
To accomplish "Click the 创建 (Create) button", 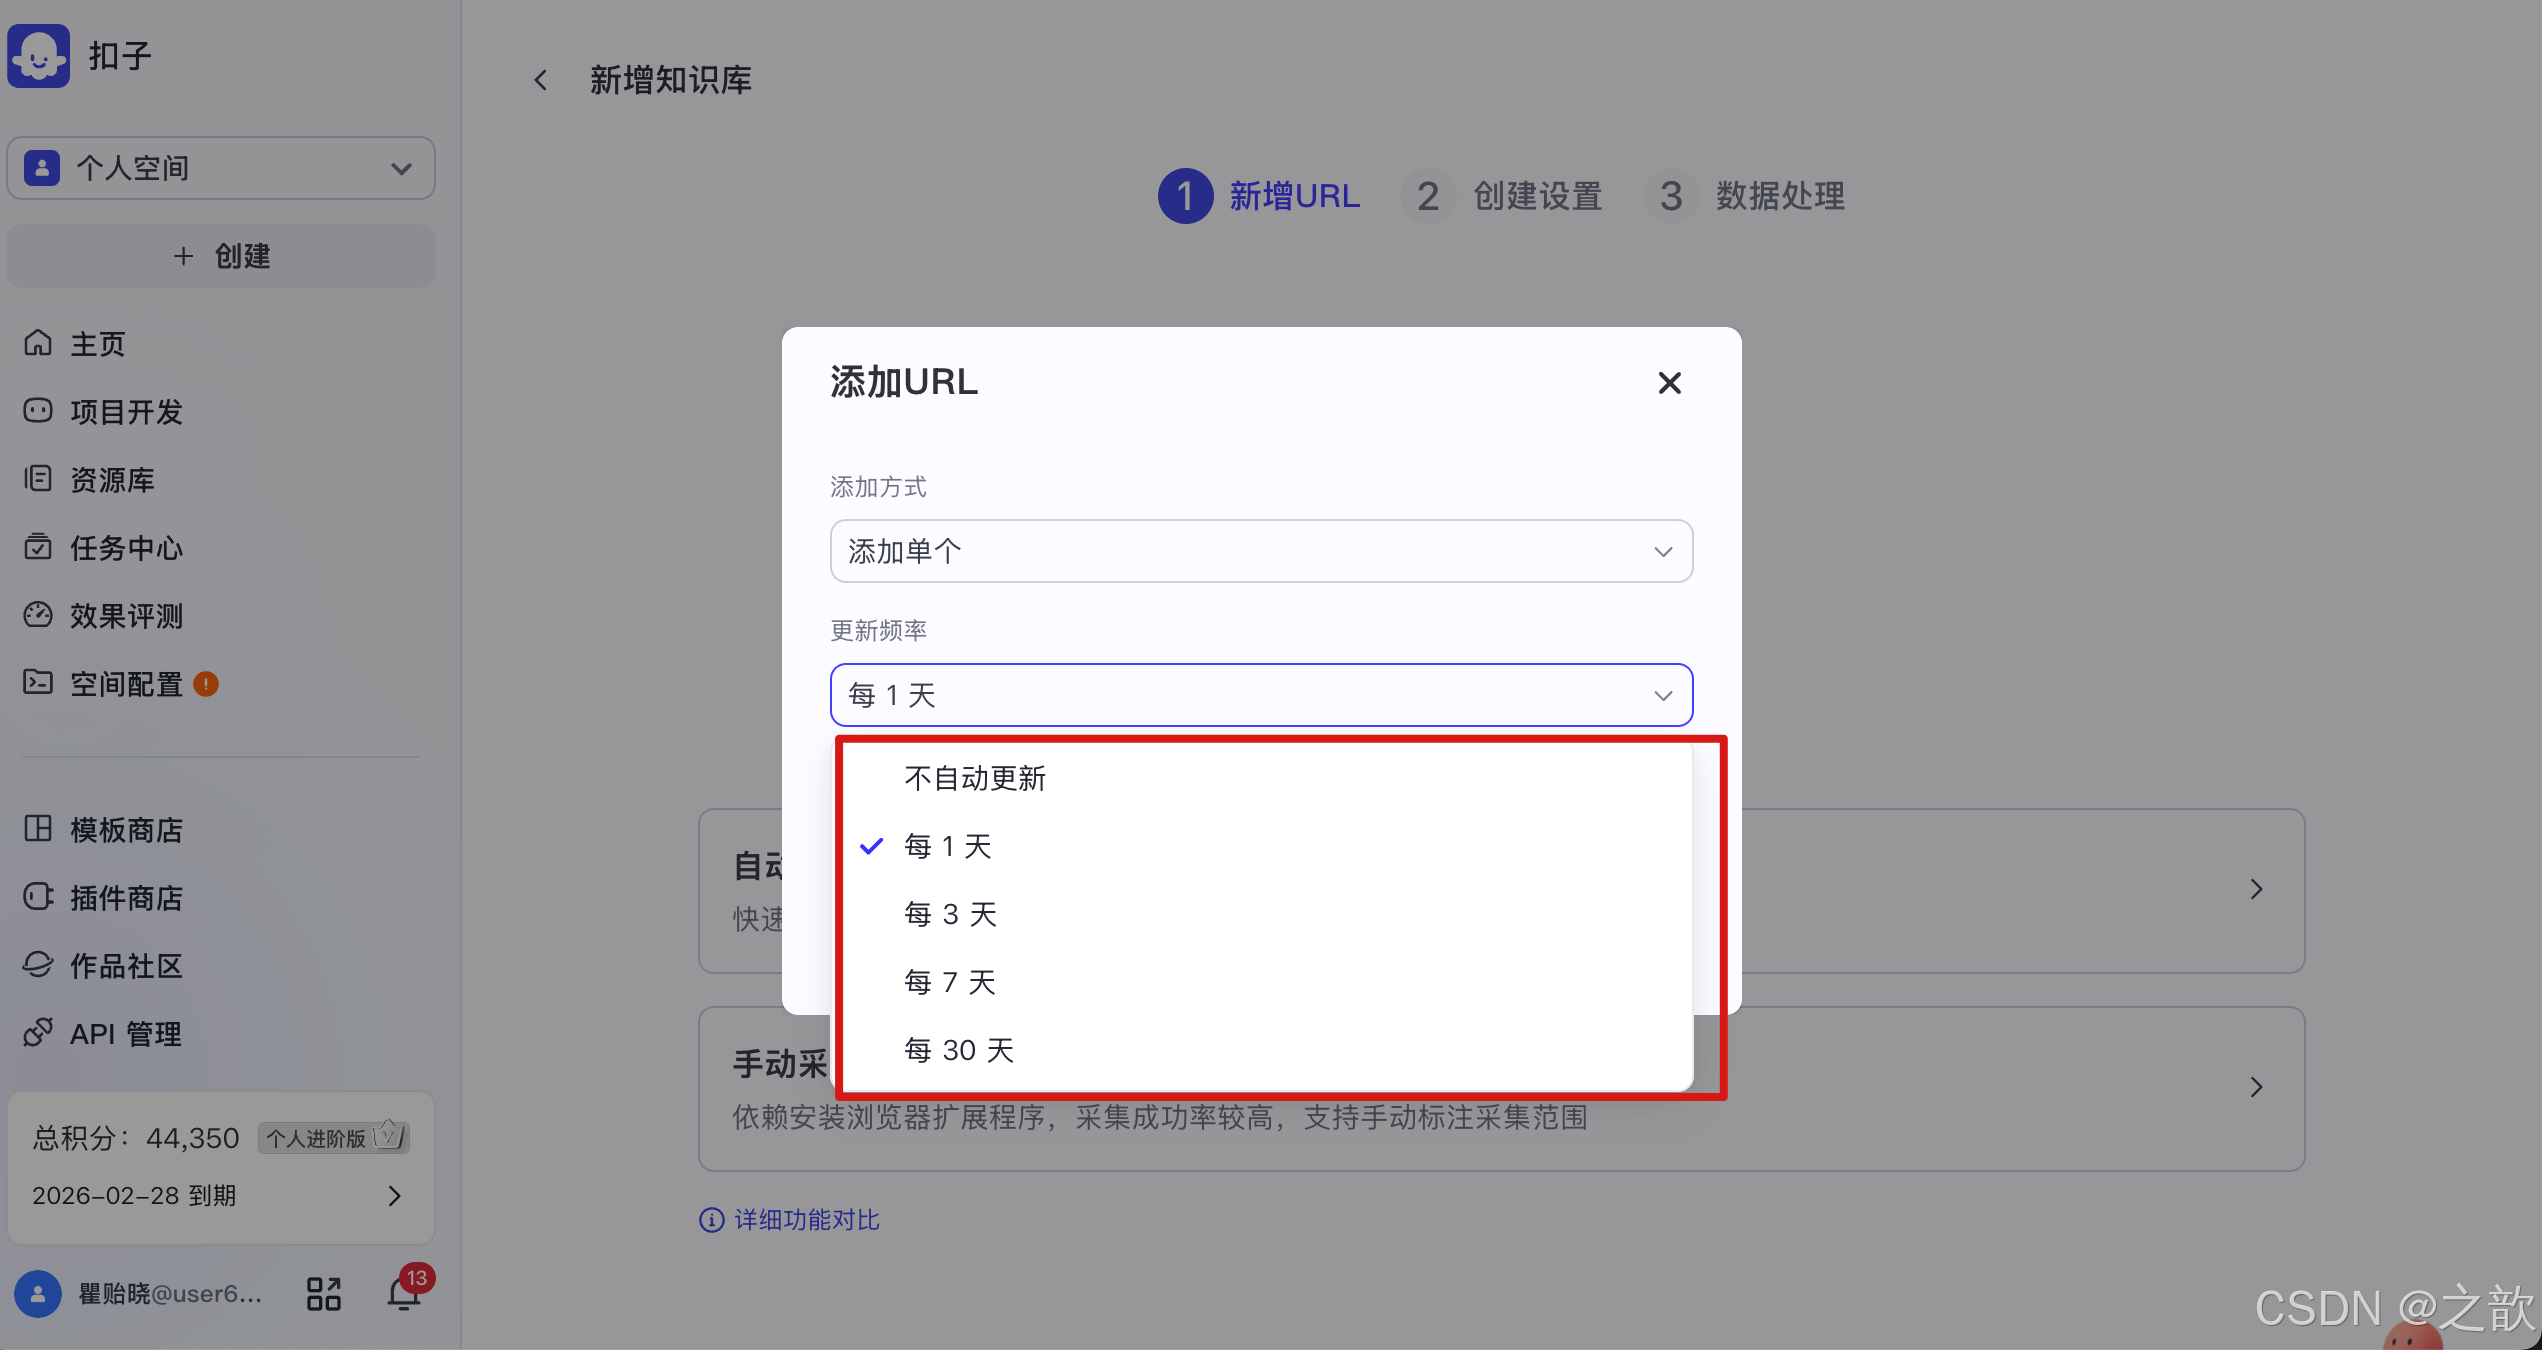I will [220, 256].
